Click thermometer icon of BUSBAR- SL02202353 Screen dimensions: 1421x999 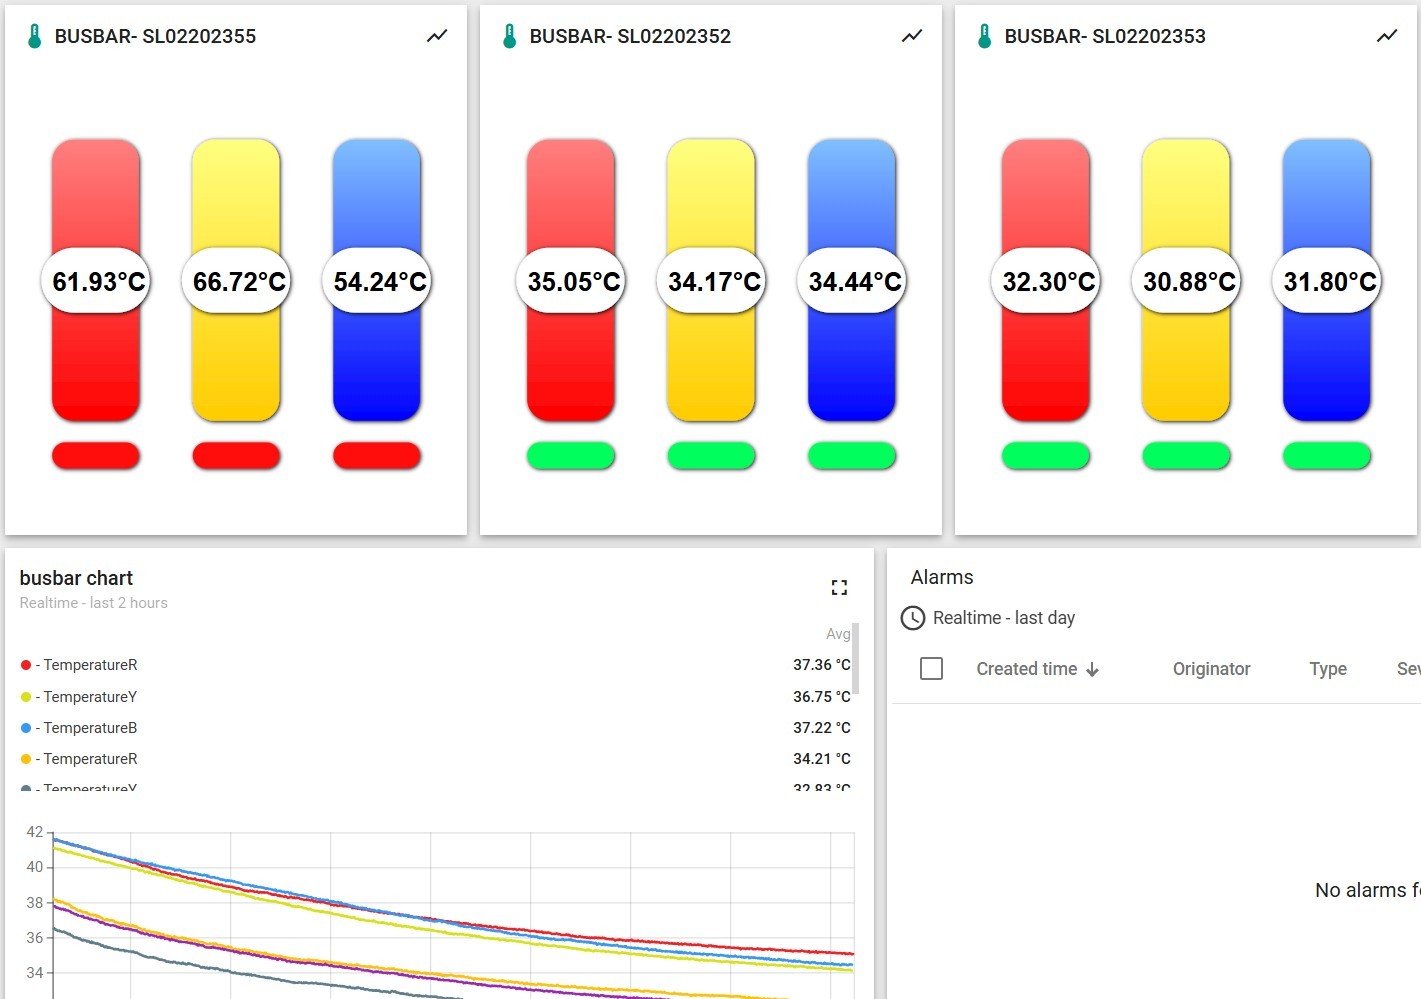[x=984, y=37]
